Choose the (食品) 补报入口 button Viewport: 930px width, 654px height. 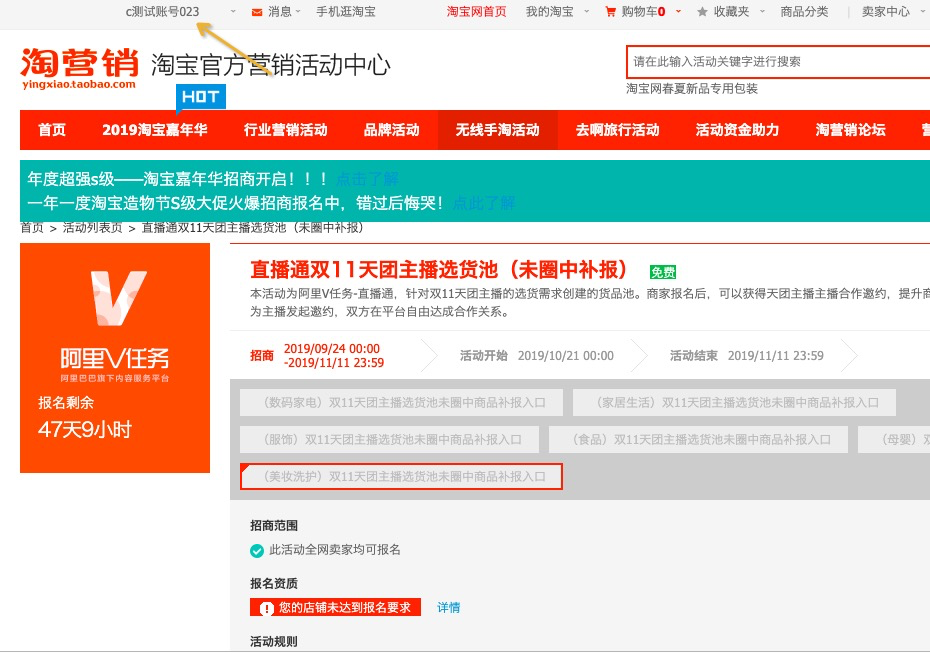point(699,439)
